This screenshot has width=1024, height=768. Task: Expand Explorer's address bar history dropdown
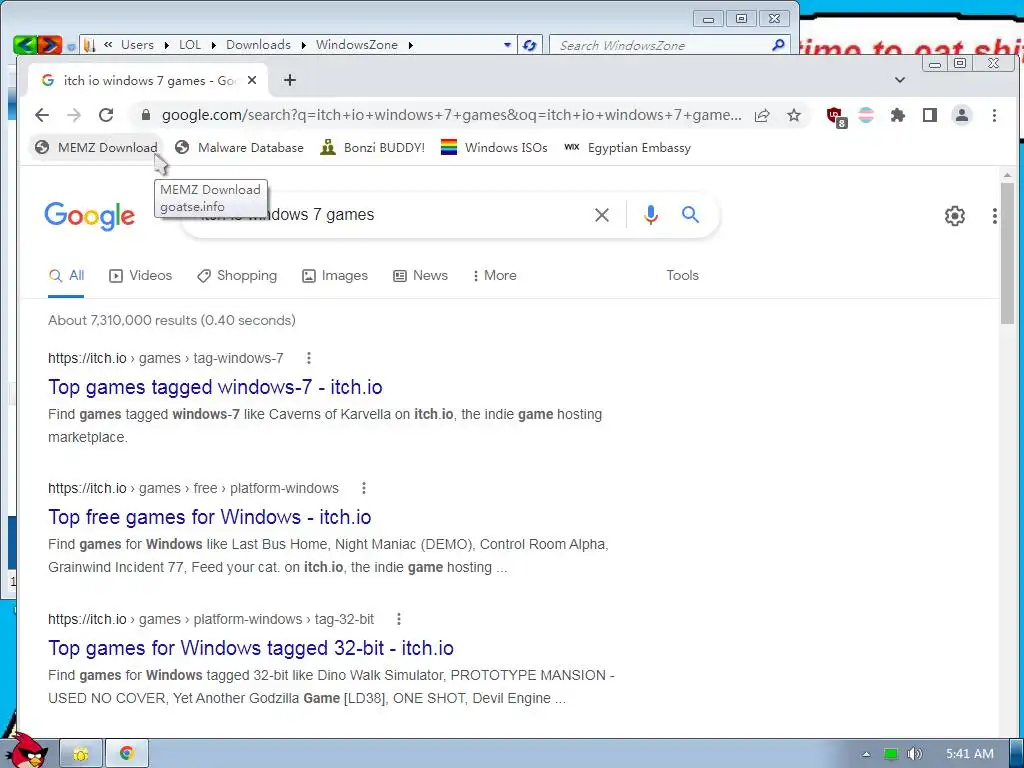click(507, 45)
